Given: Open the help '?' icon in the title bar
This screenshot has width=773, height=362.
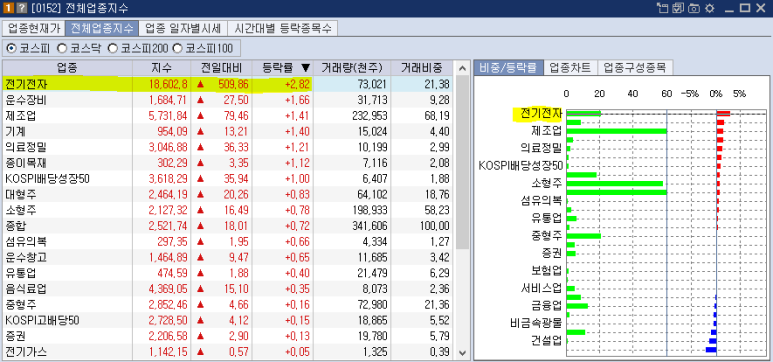Looking at the screenshot, I should click(x=21, y=8).
